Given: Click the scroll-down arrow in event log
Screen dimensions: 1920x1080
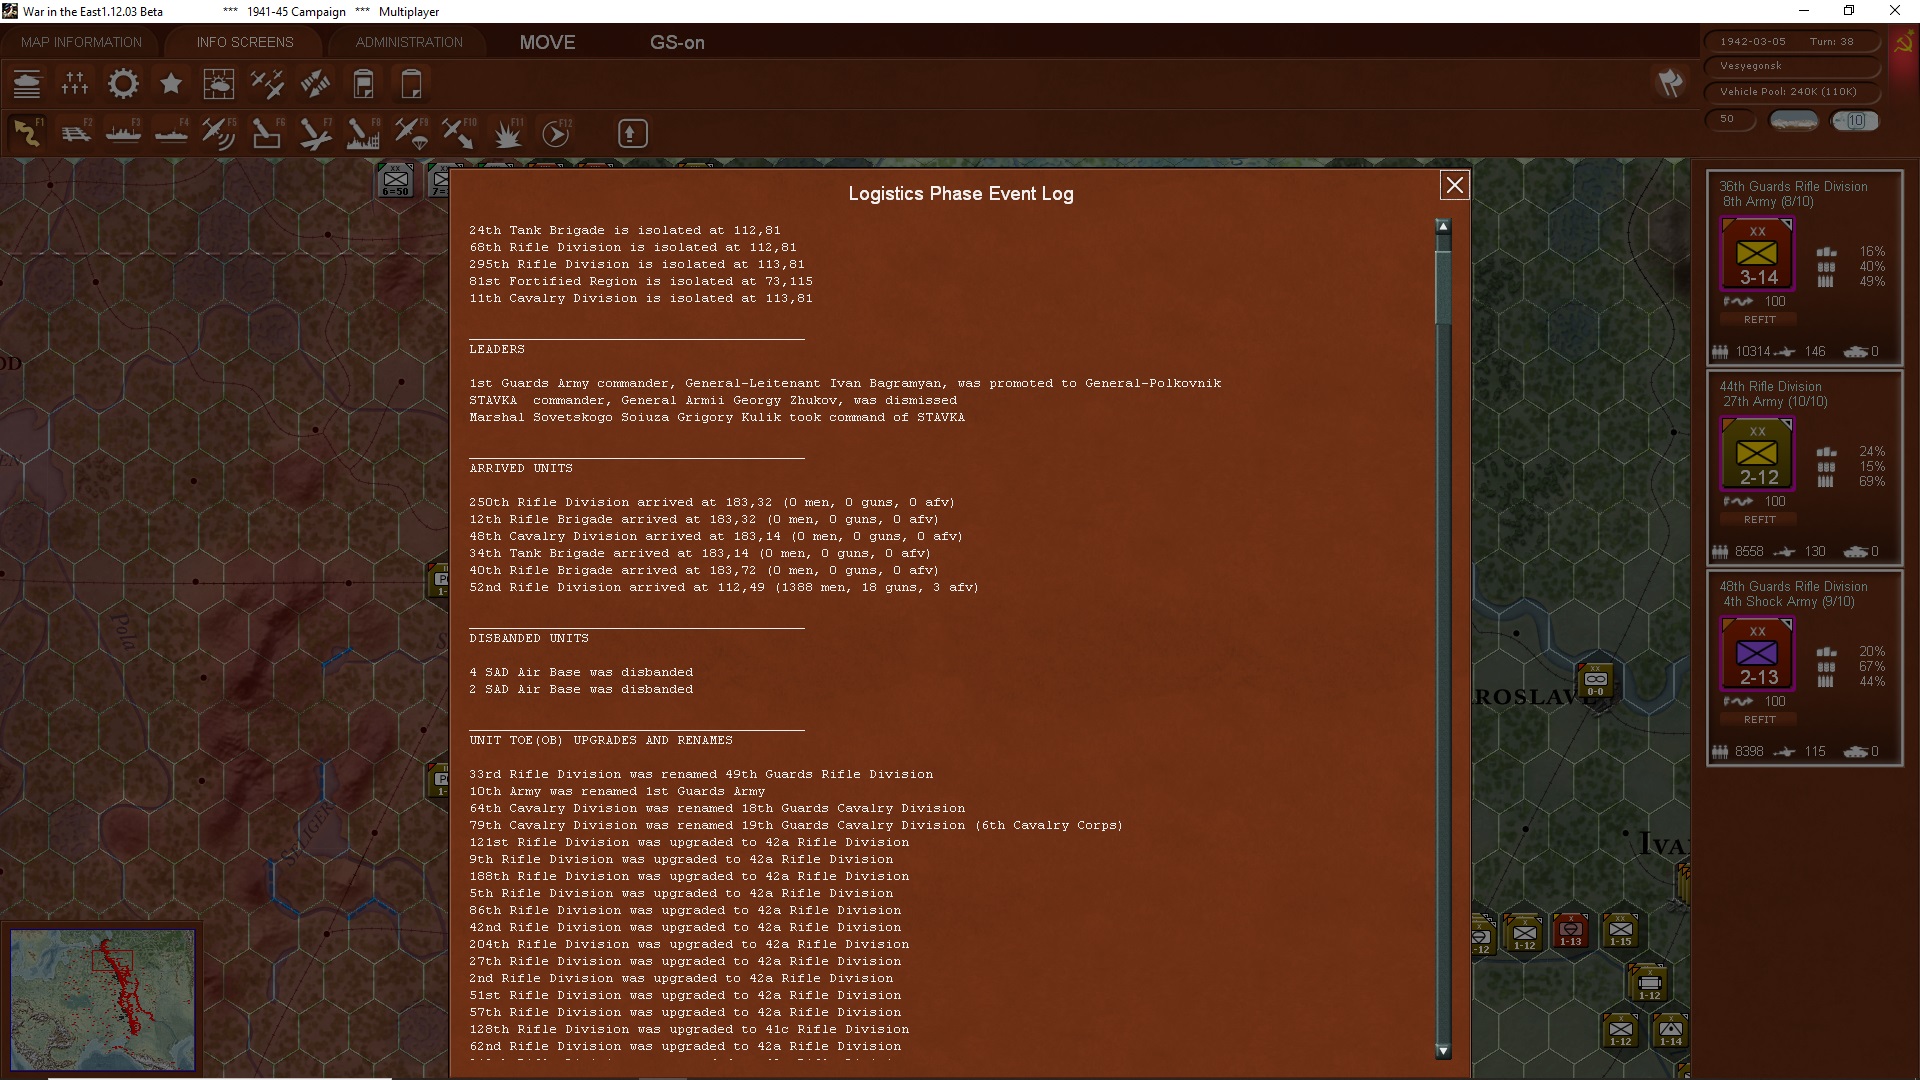Looking at the screenshot, I should pos(1443,1051).
